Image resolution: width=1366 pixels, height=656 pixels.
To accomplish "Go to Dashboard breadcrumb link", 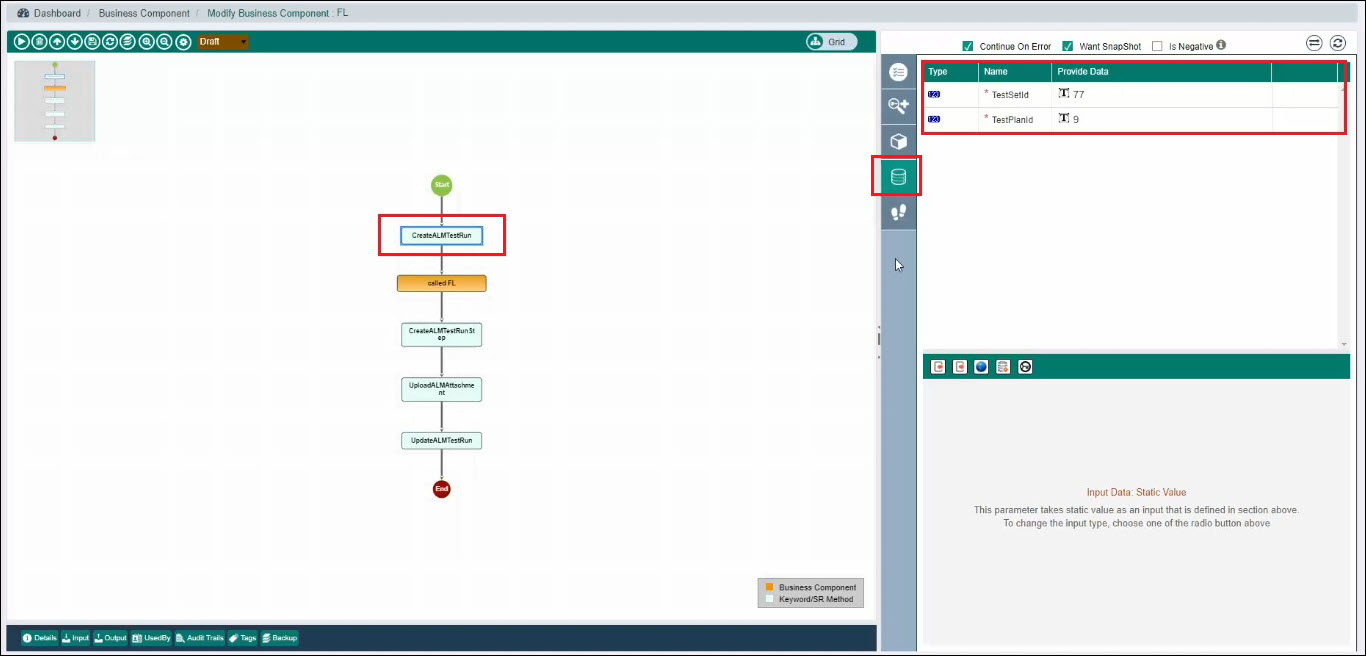I will 56,13.
